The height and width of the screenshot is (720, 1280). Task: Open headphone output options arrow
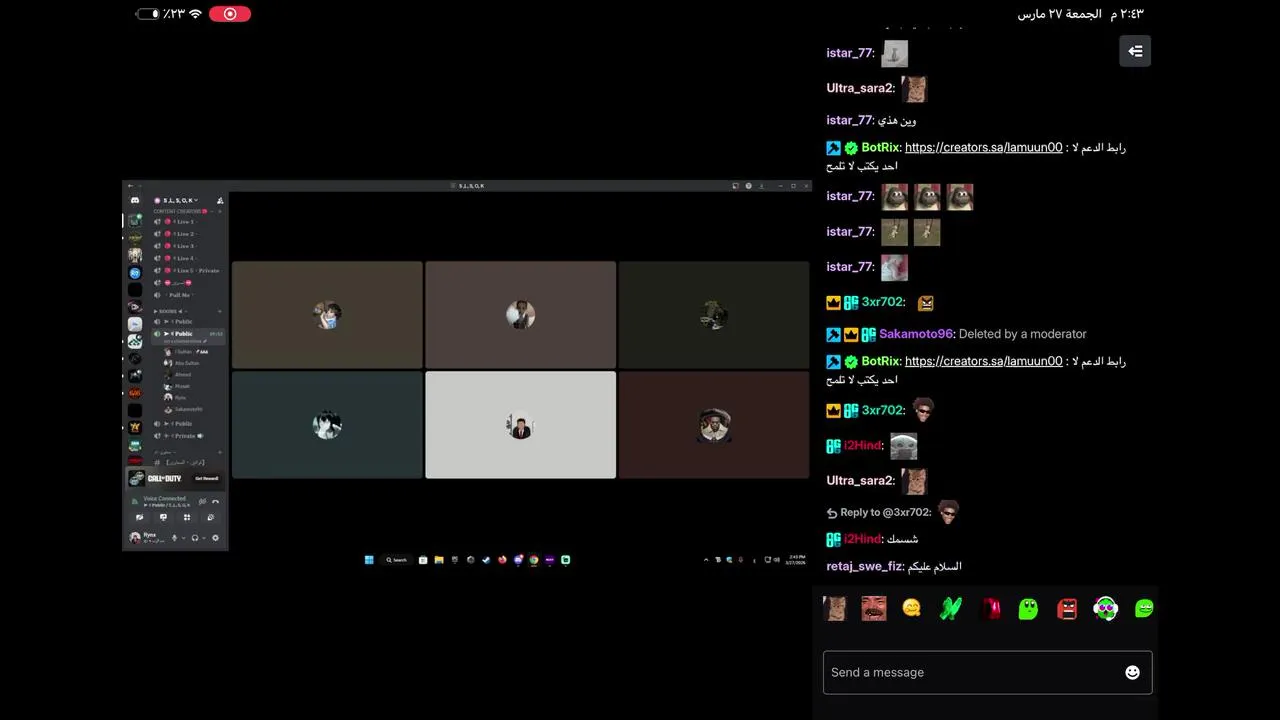click(x=203, y=537)
